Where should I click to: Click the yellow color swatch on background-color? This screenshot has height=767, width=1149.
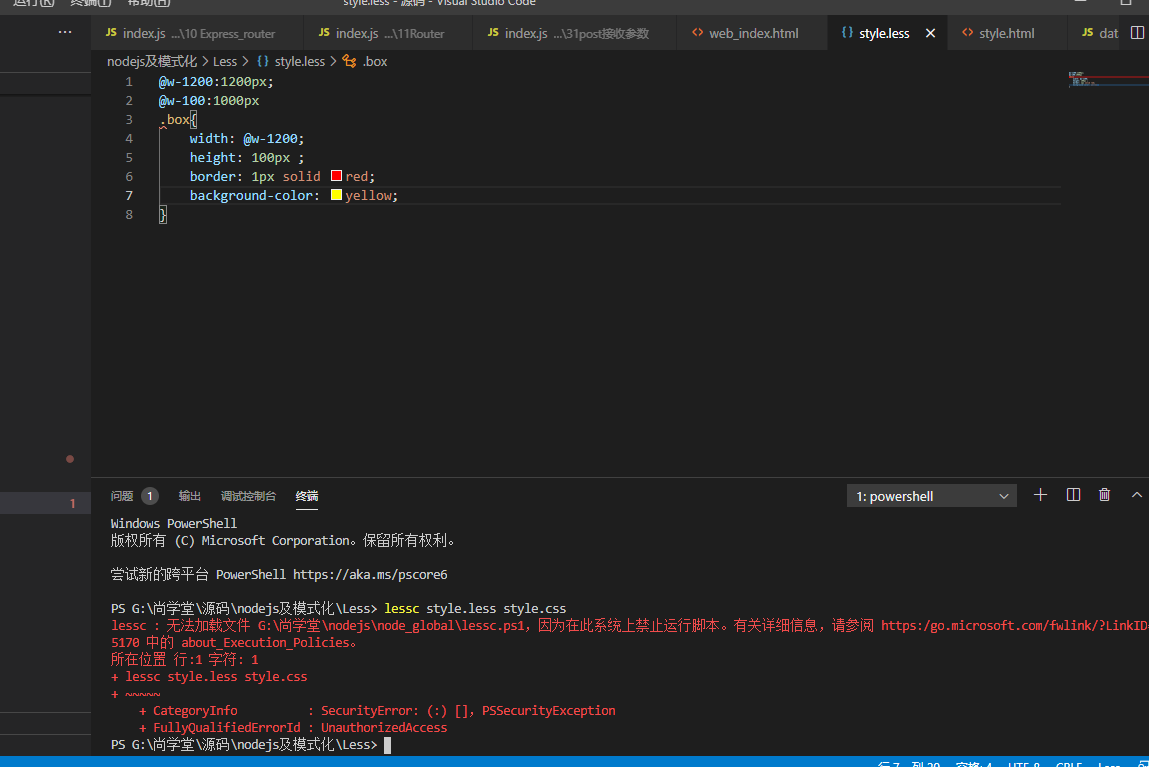336,195
